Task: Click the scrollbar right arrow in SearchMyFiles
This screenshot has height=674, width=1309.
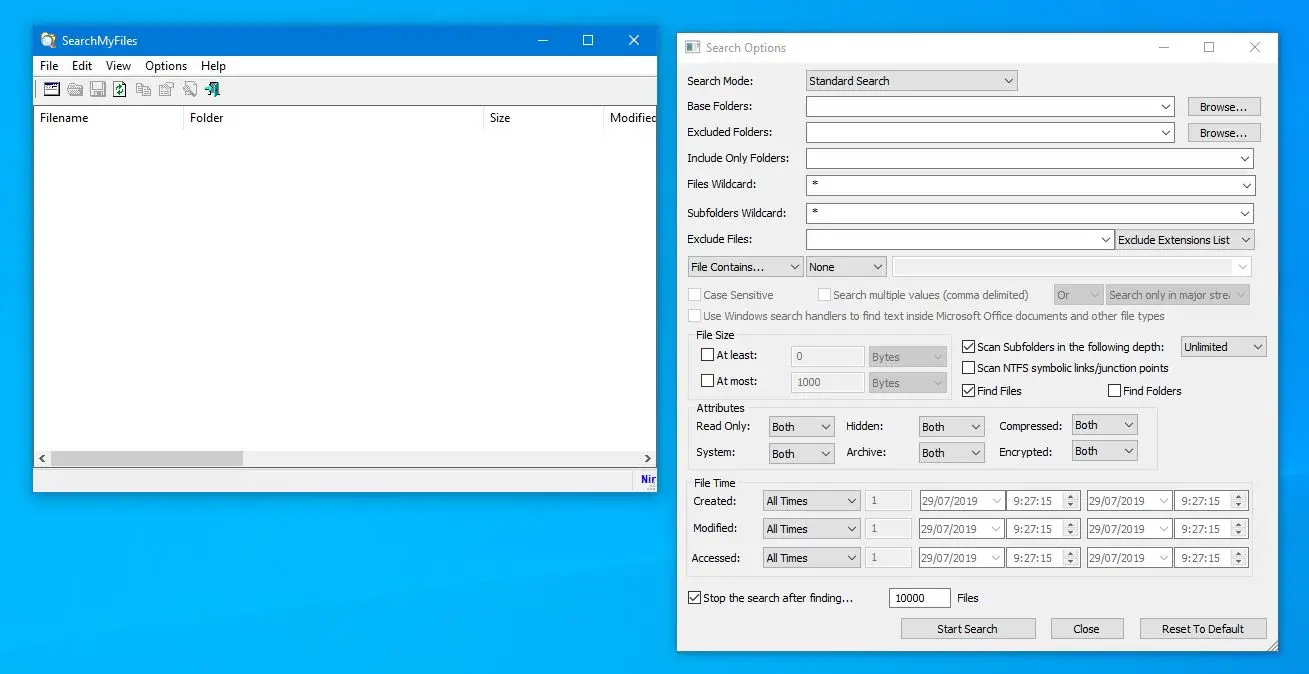Action: (x=649, y=458)
